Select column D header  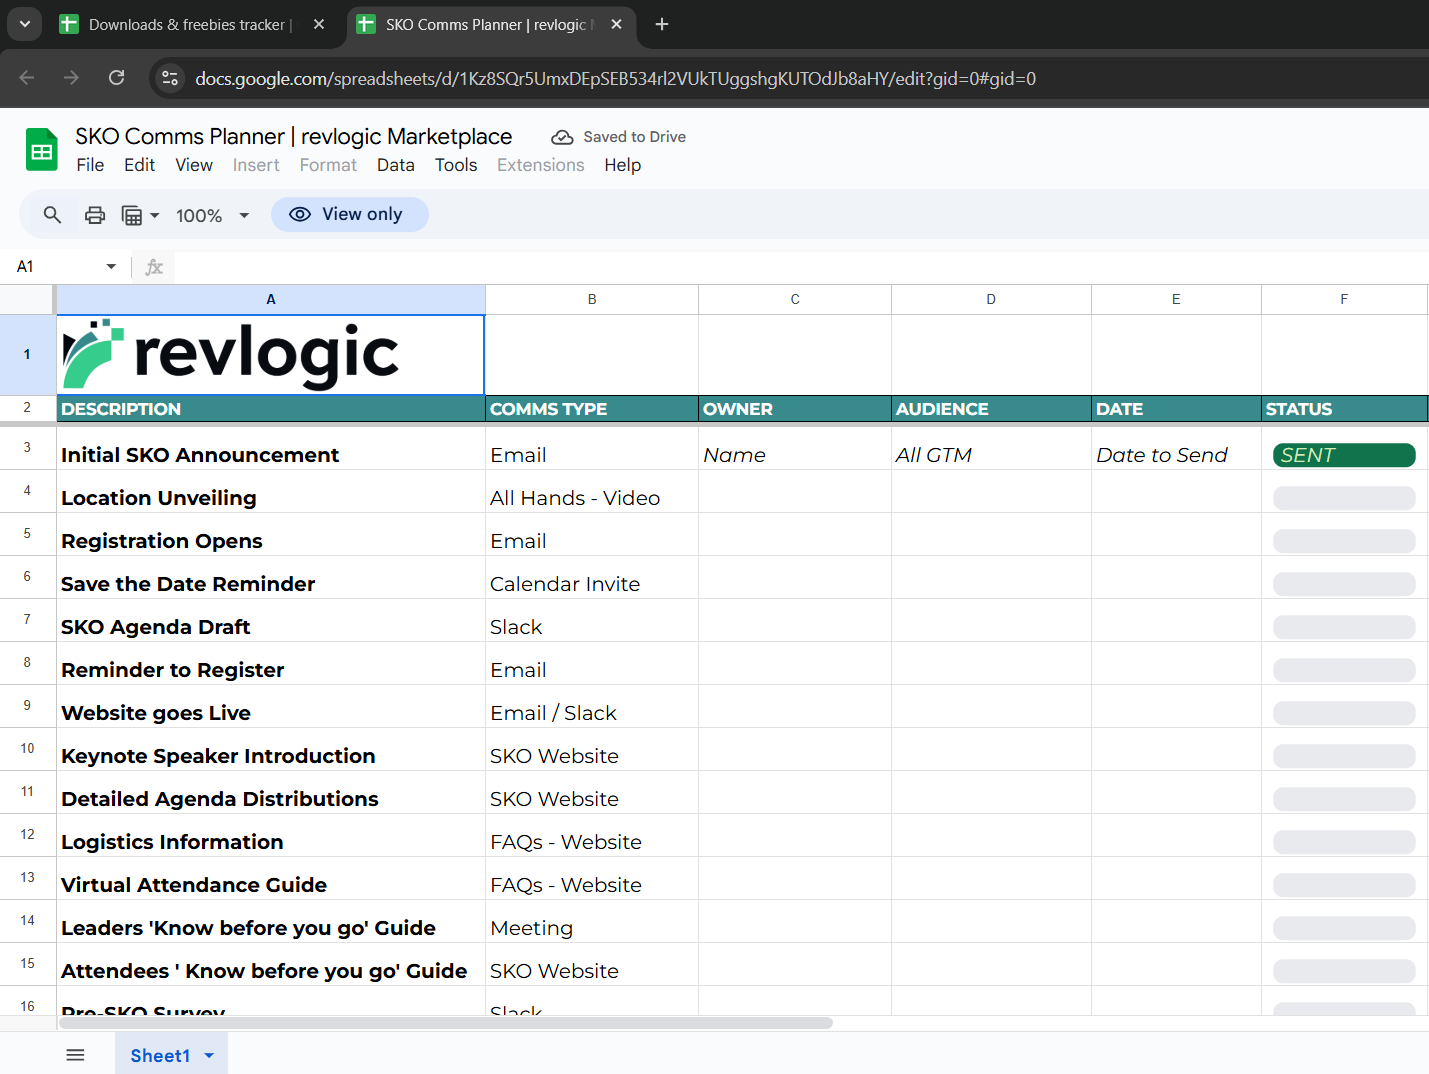[x=991, y=299]
